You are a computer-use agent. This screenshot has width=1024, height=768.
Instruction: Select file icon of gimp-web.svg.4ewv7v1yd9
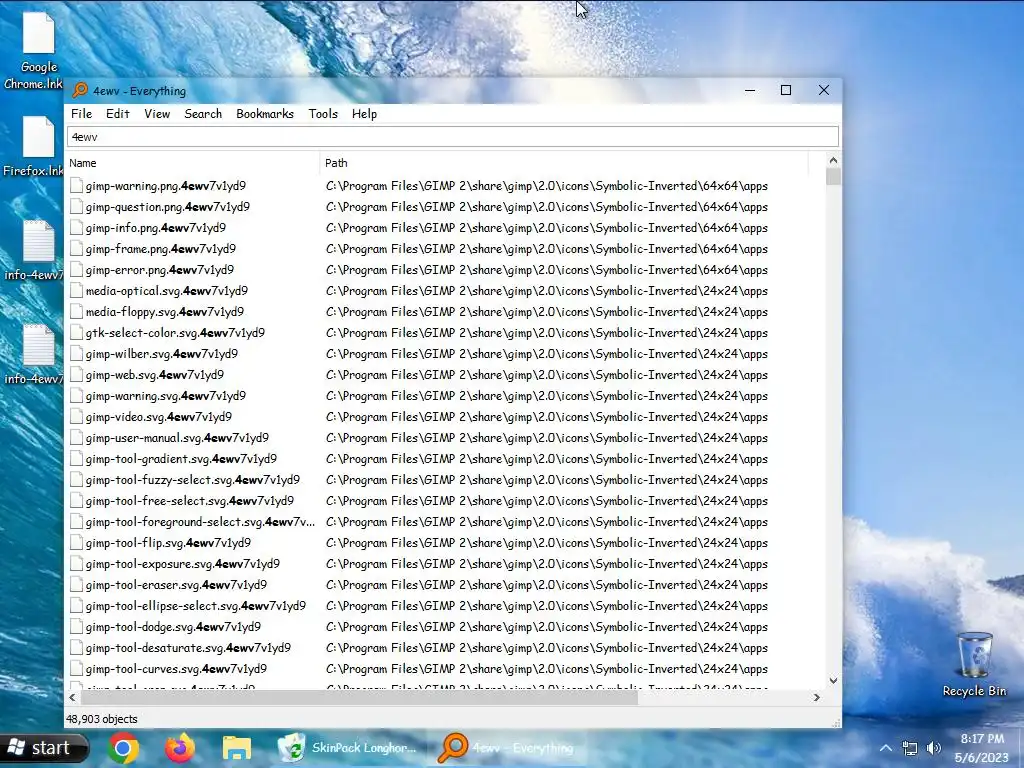click(76, 375)
